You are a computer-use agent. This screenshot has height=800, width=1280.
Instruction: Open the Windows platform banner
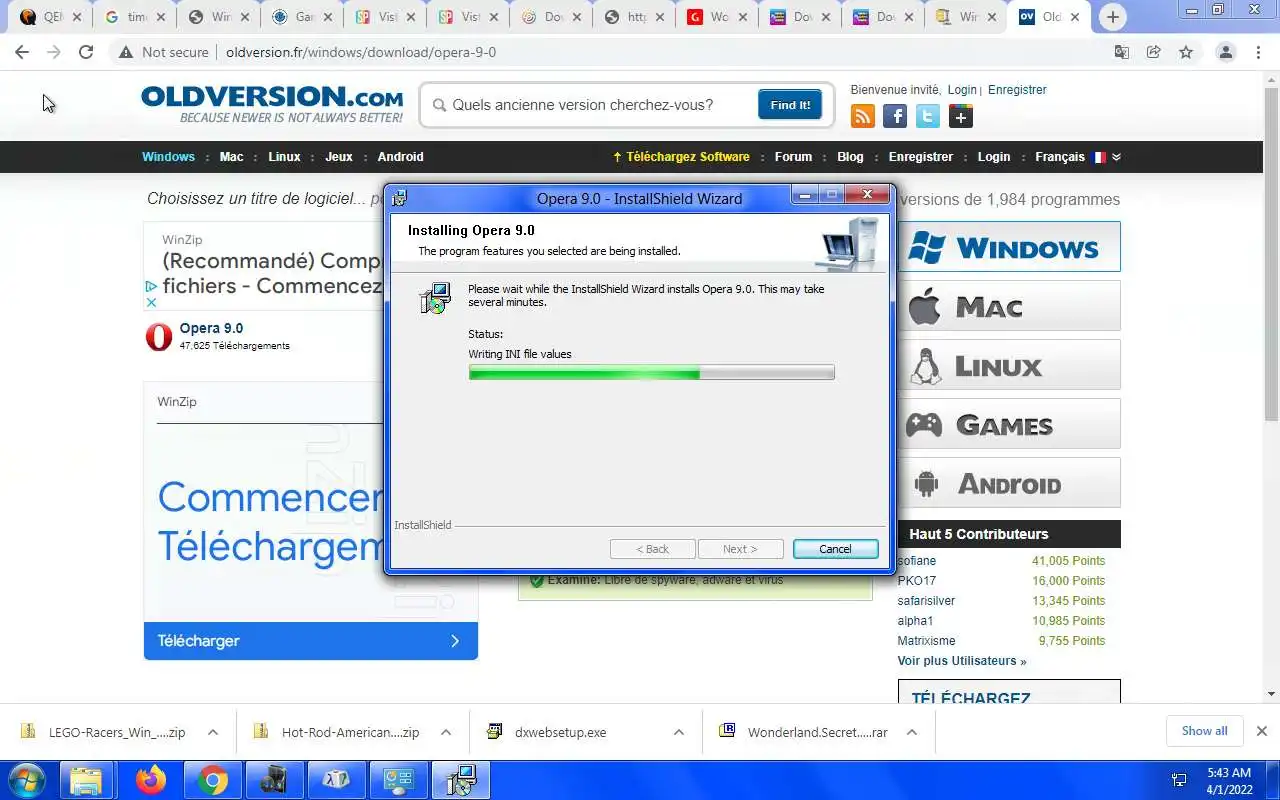pos(1009,247)
